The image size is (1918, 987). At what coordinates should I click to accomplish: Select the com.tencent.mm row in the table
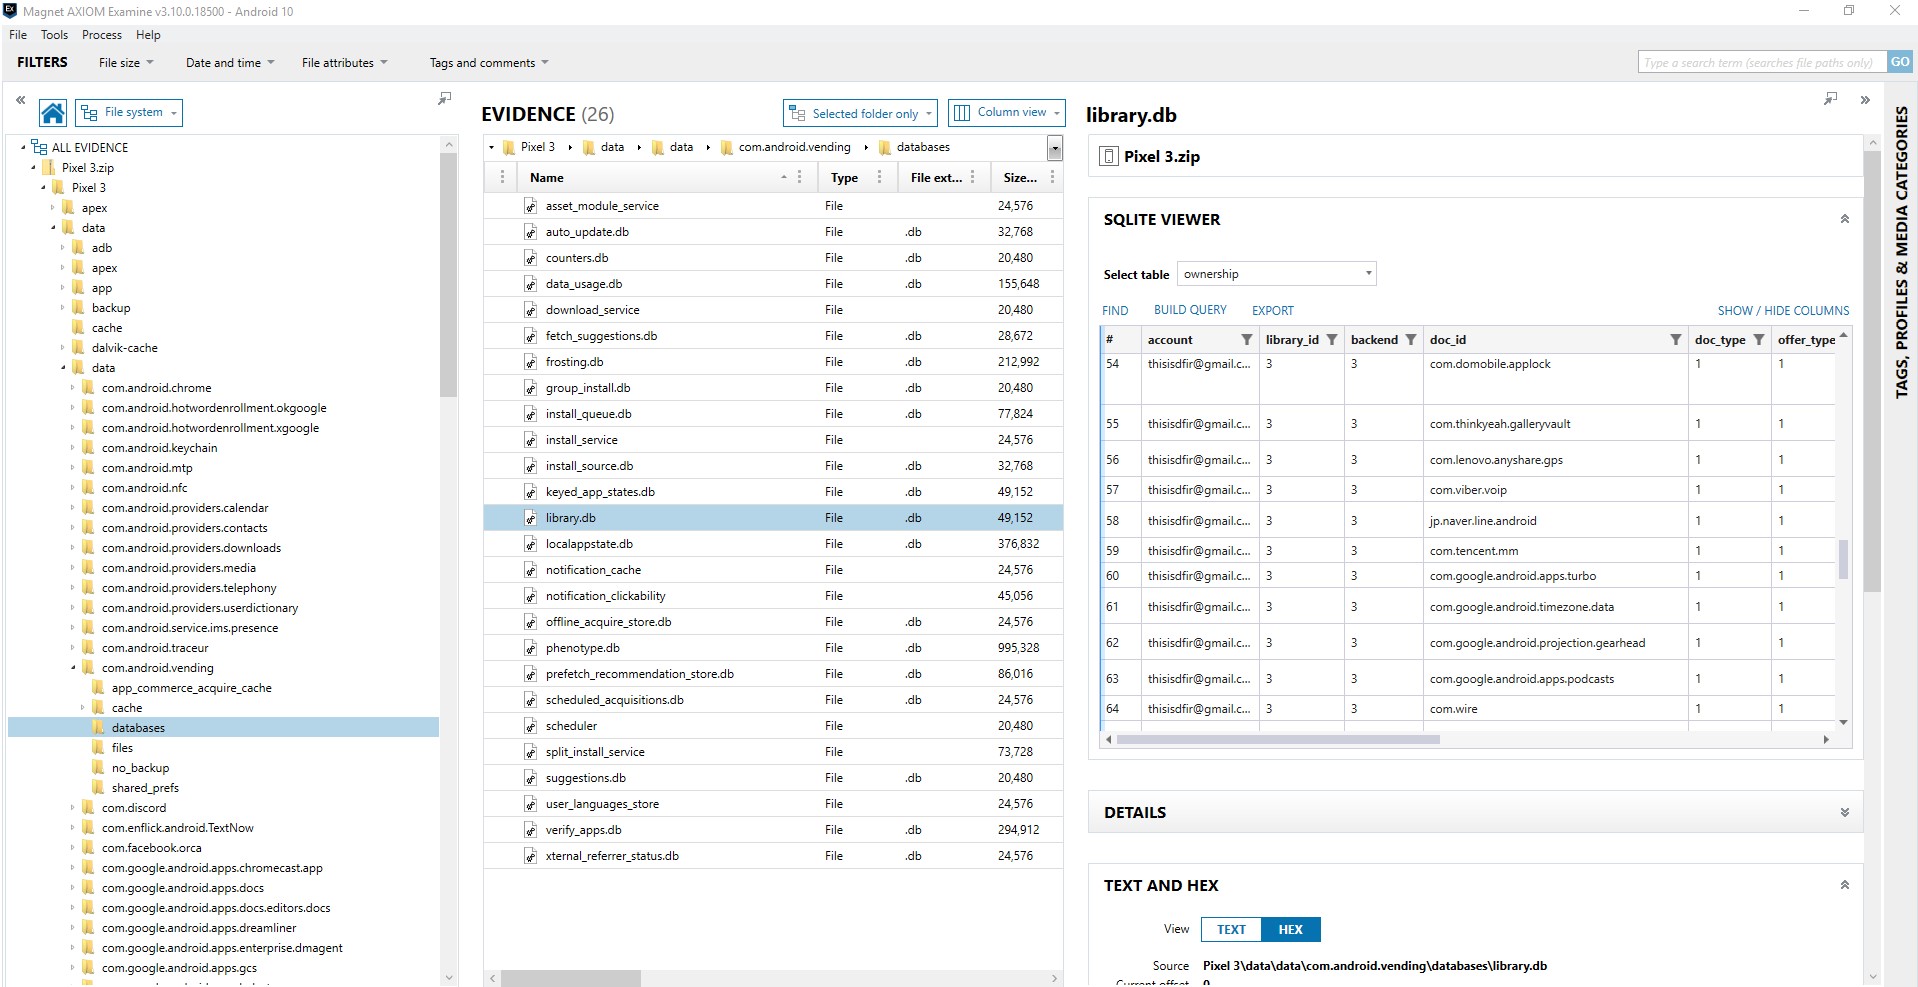click(1468, 551)
